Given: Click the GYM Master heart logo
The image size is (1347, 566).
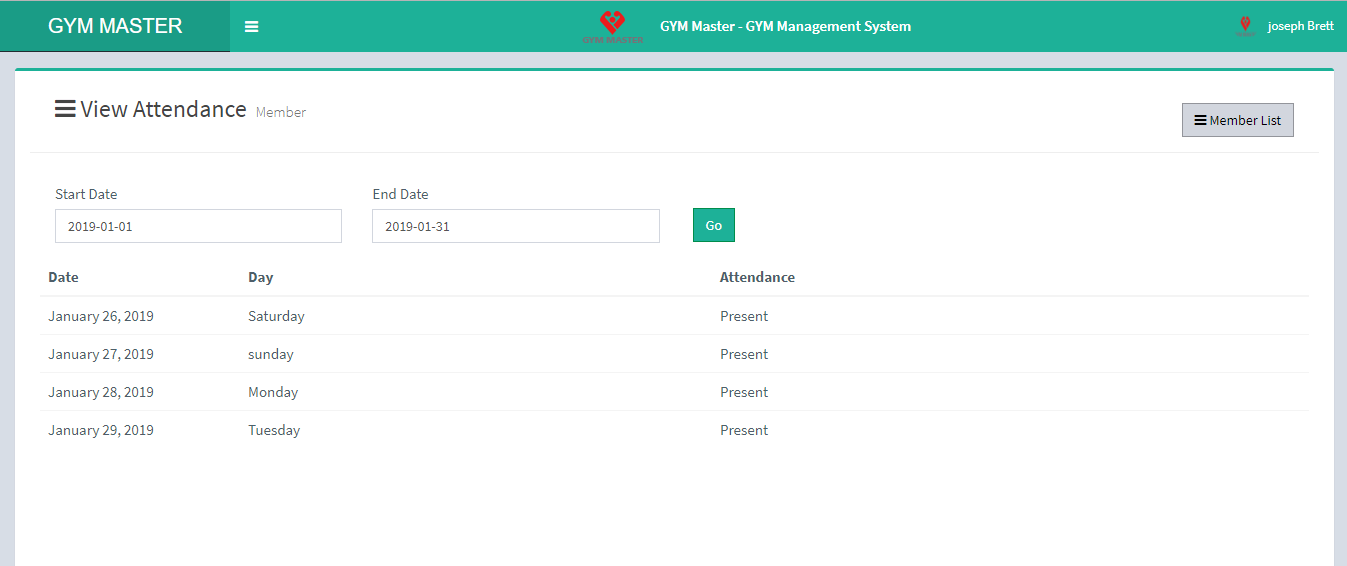Looking at the screenshot, I should click(612, 24).
